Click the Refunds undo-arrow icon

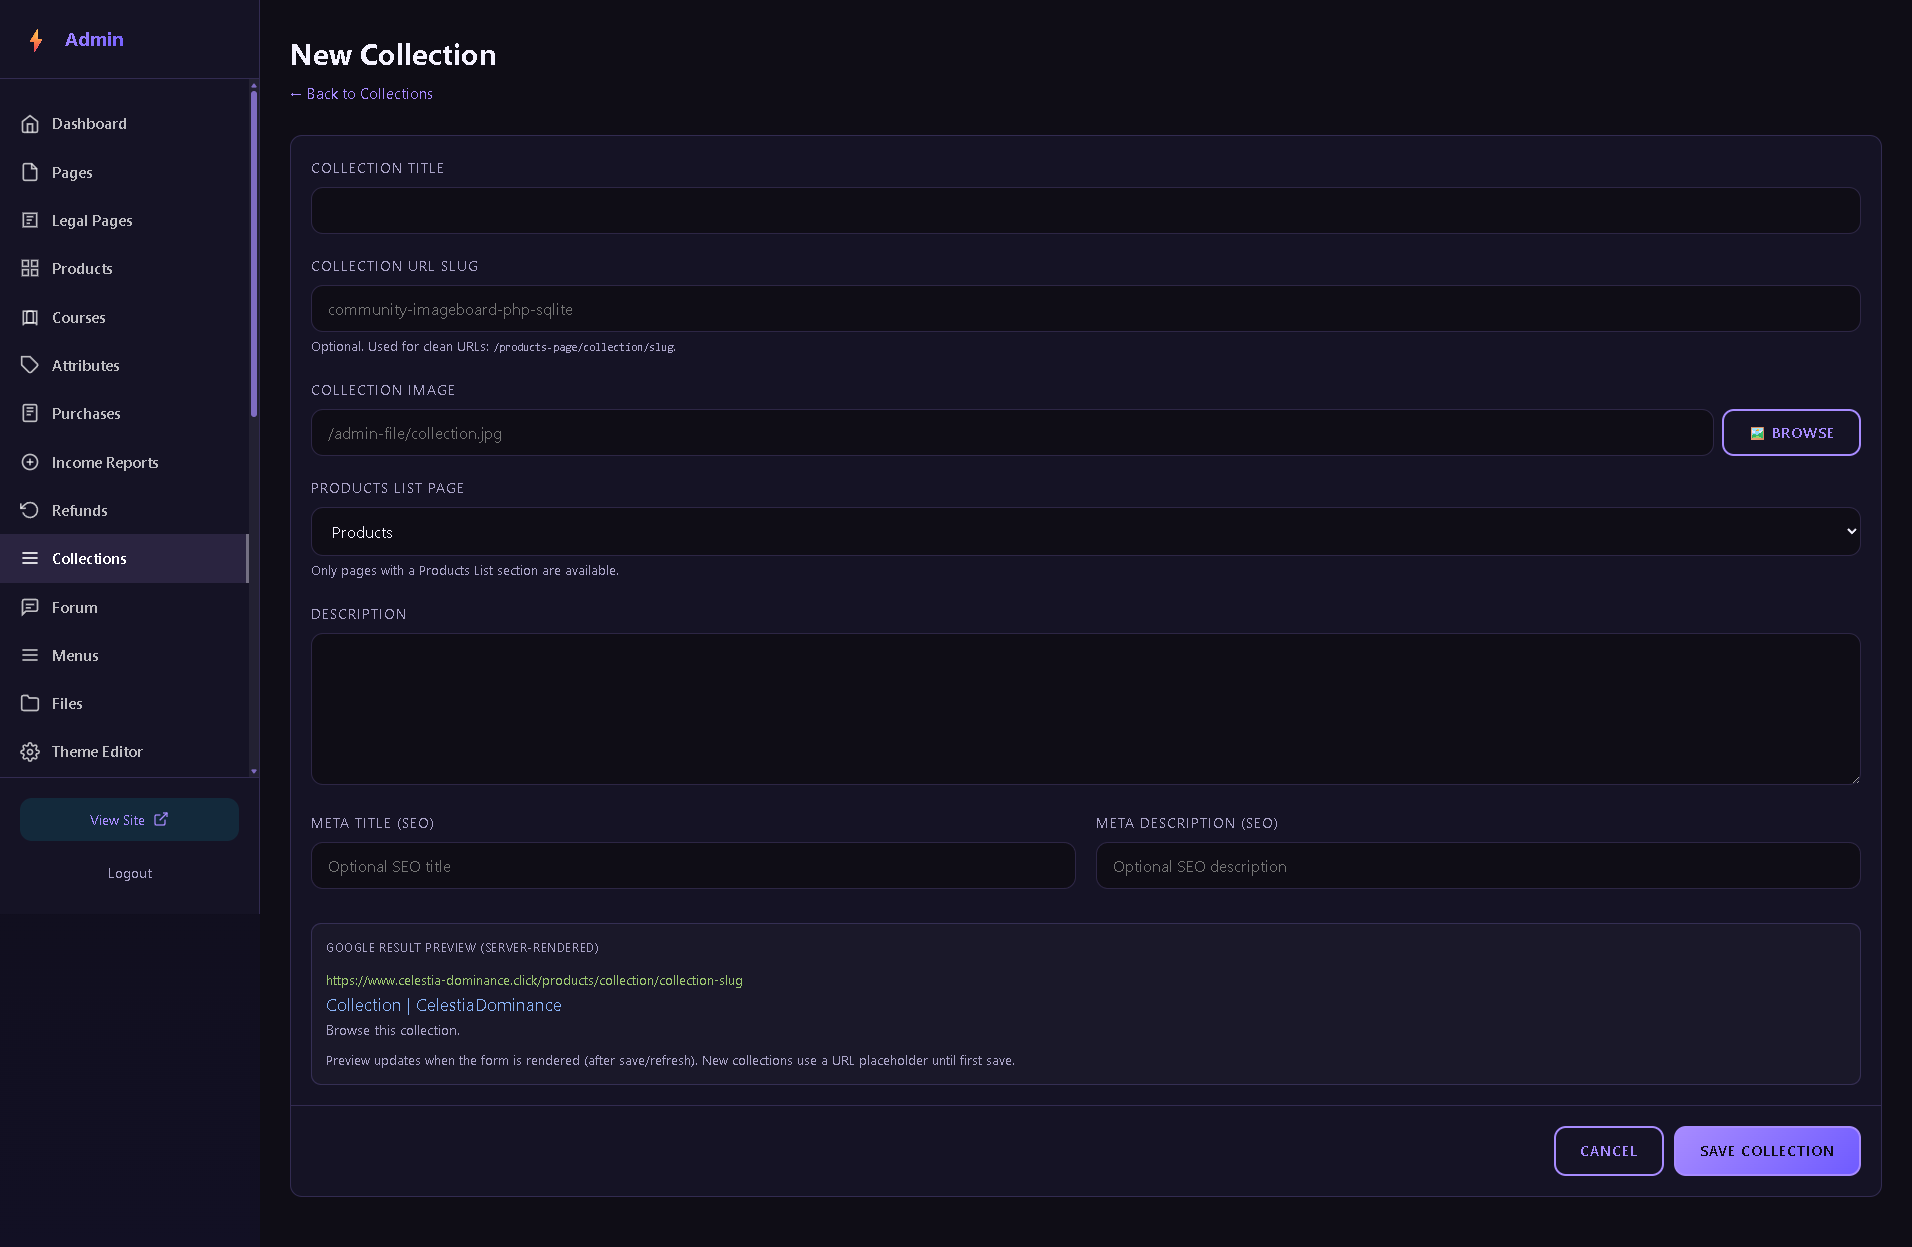30,510
